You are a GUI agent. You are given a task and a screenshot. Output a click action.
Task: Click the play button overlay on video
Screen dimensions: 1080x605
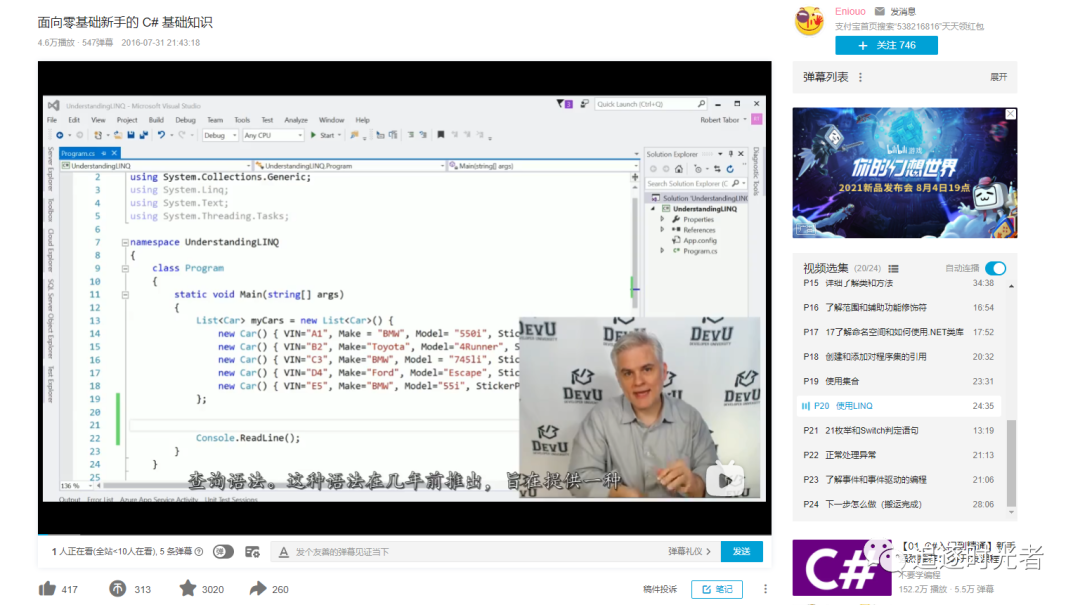pyautogui.click(x=725, y=480)
